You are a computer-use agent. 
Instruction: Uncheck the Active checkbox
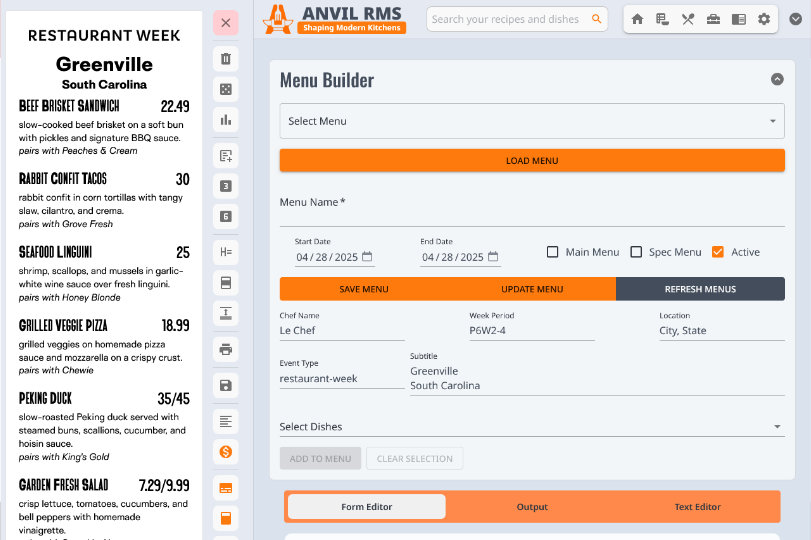click(x=718, y=252)
